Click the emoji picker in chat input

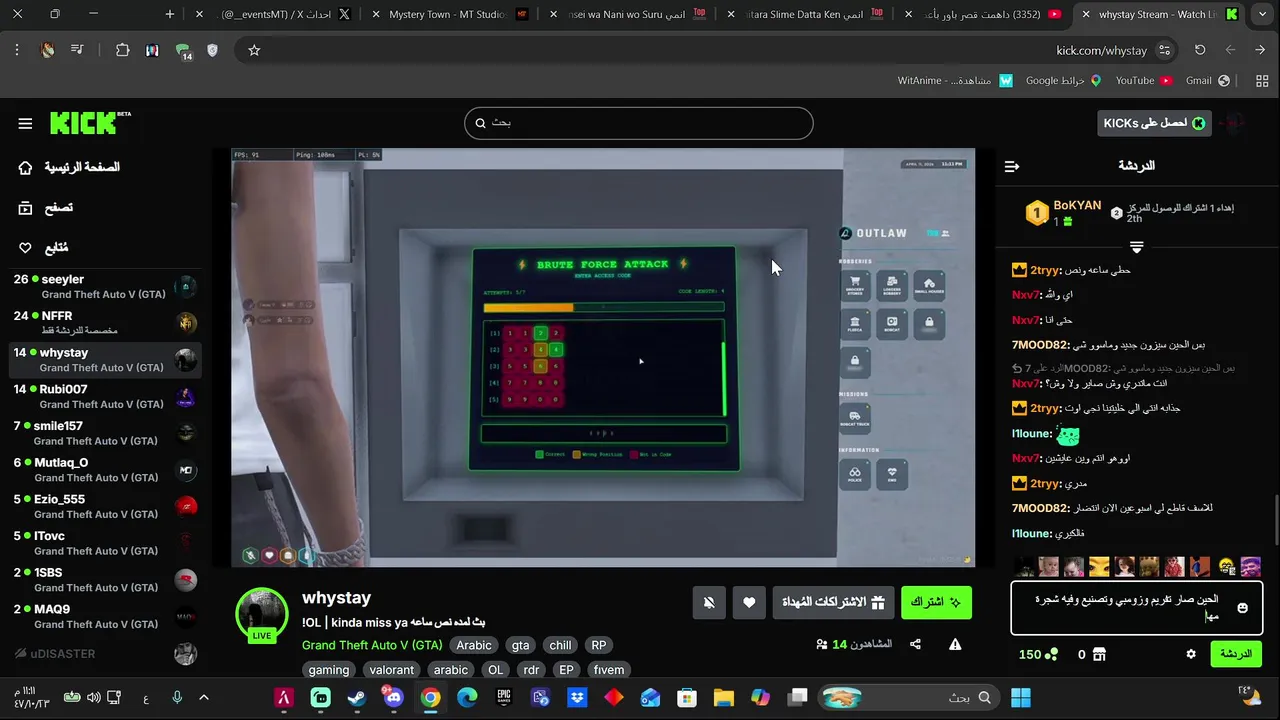(x=1243, y=608)
